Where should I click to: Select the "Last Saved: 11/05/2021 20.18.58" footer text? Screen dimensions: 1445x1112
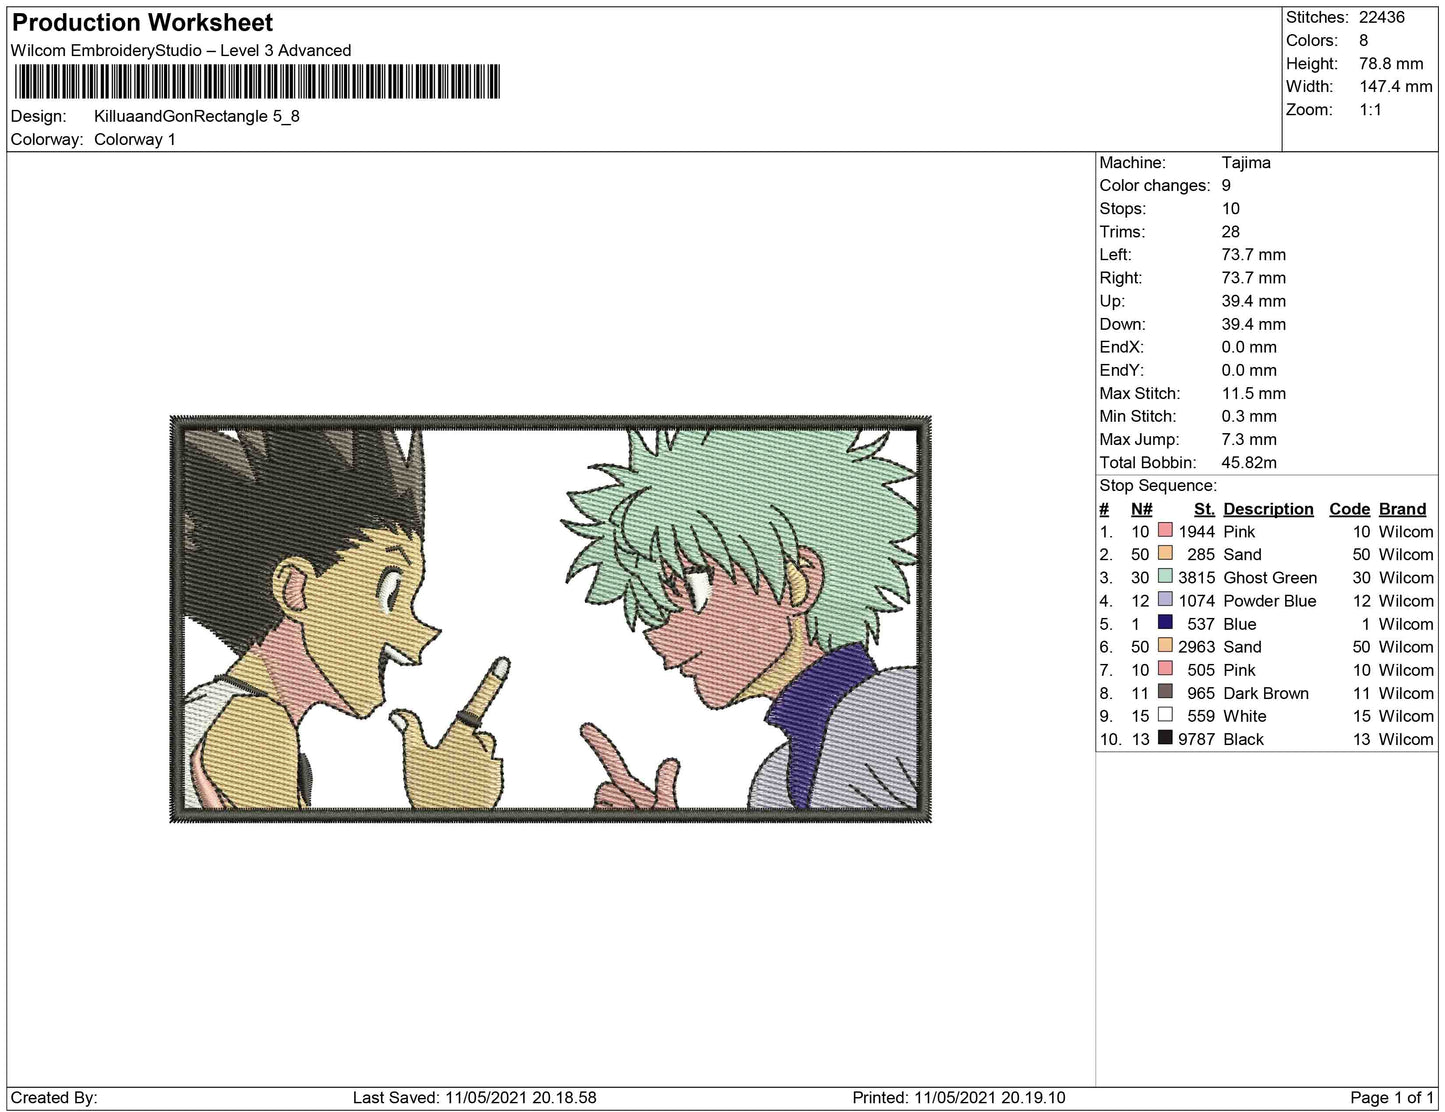[x=475, y=1097]
